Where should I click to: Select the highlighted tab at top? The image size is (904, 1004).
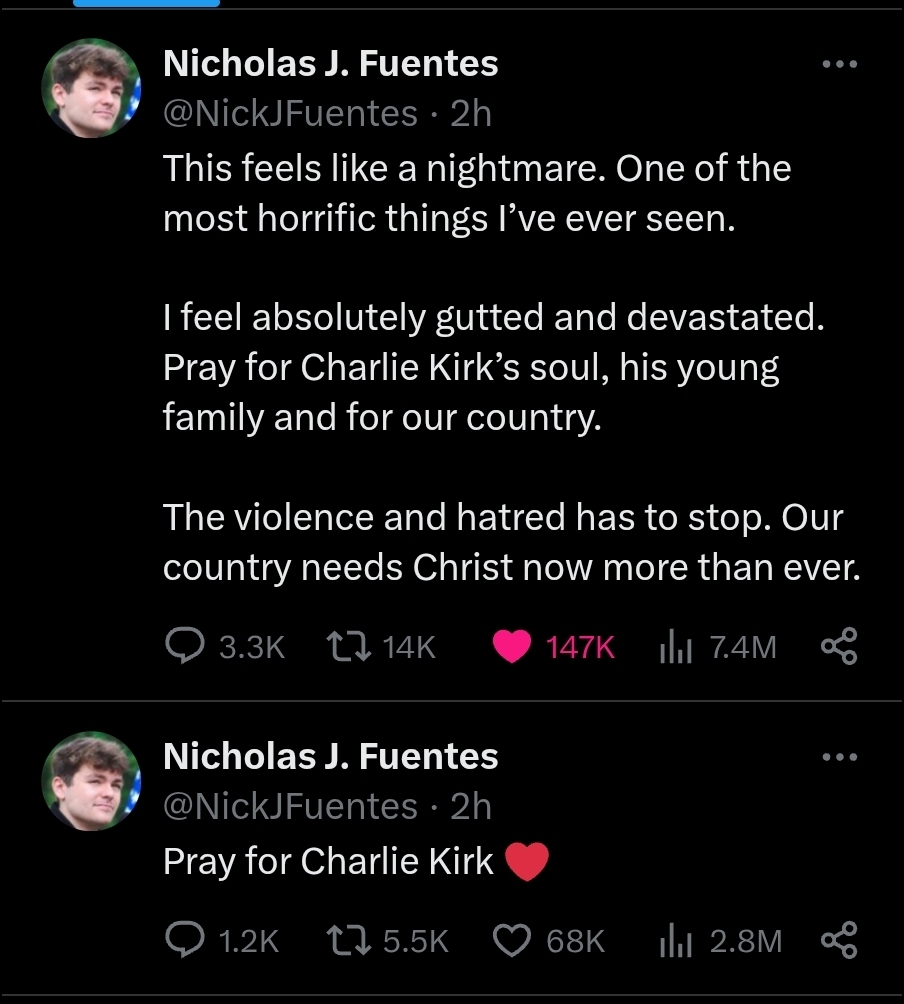146,4
